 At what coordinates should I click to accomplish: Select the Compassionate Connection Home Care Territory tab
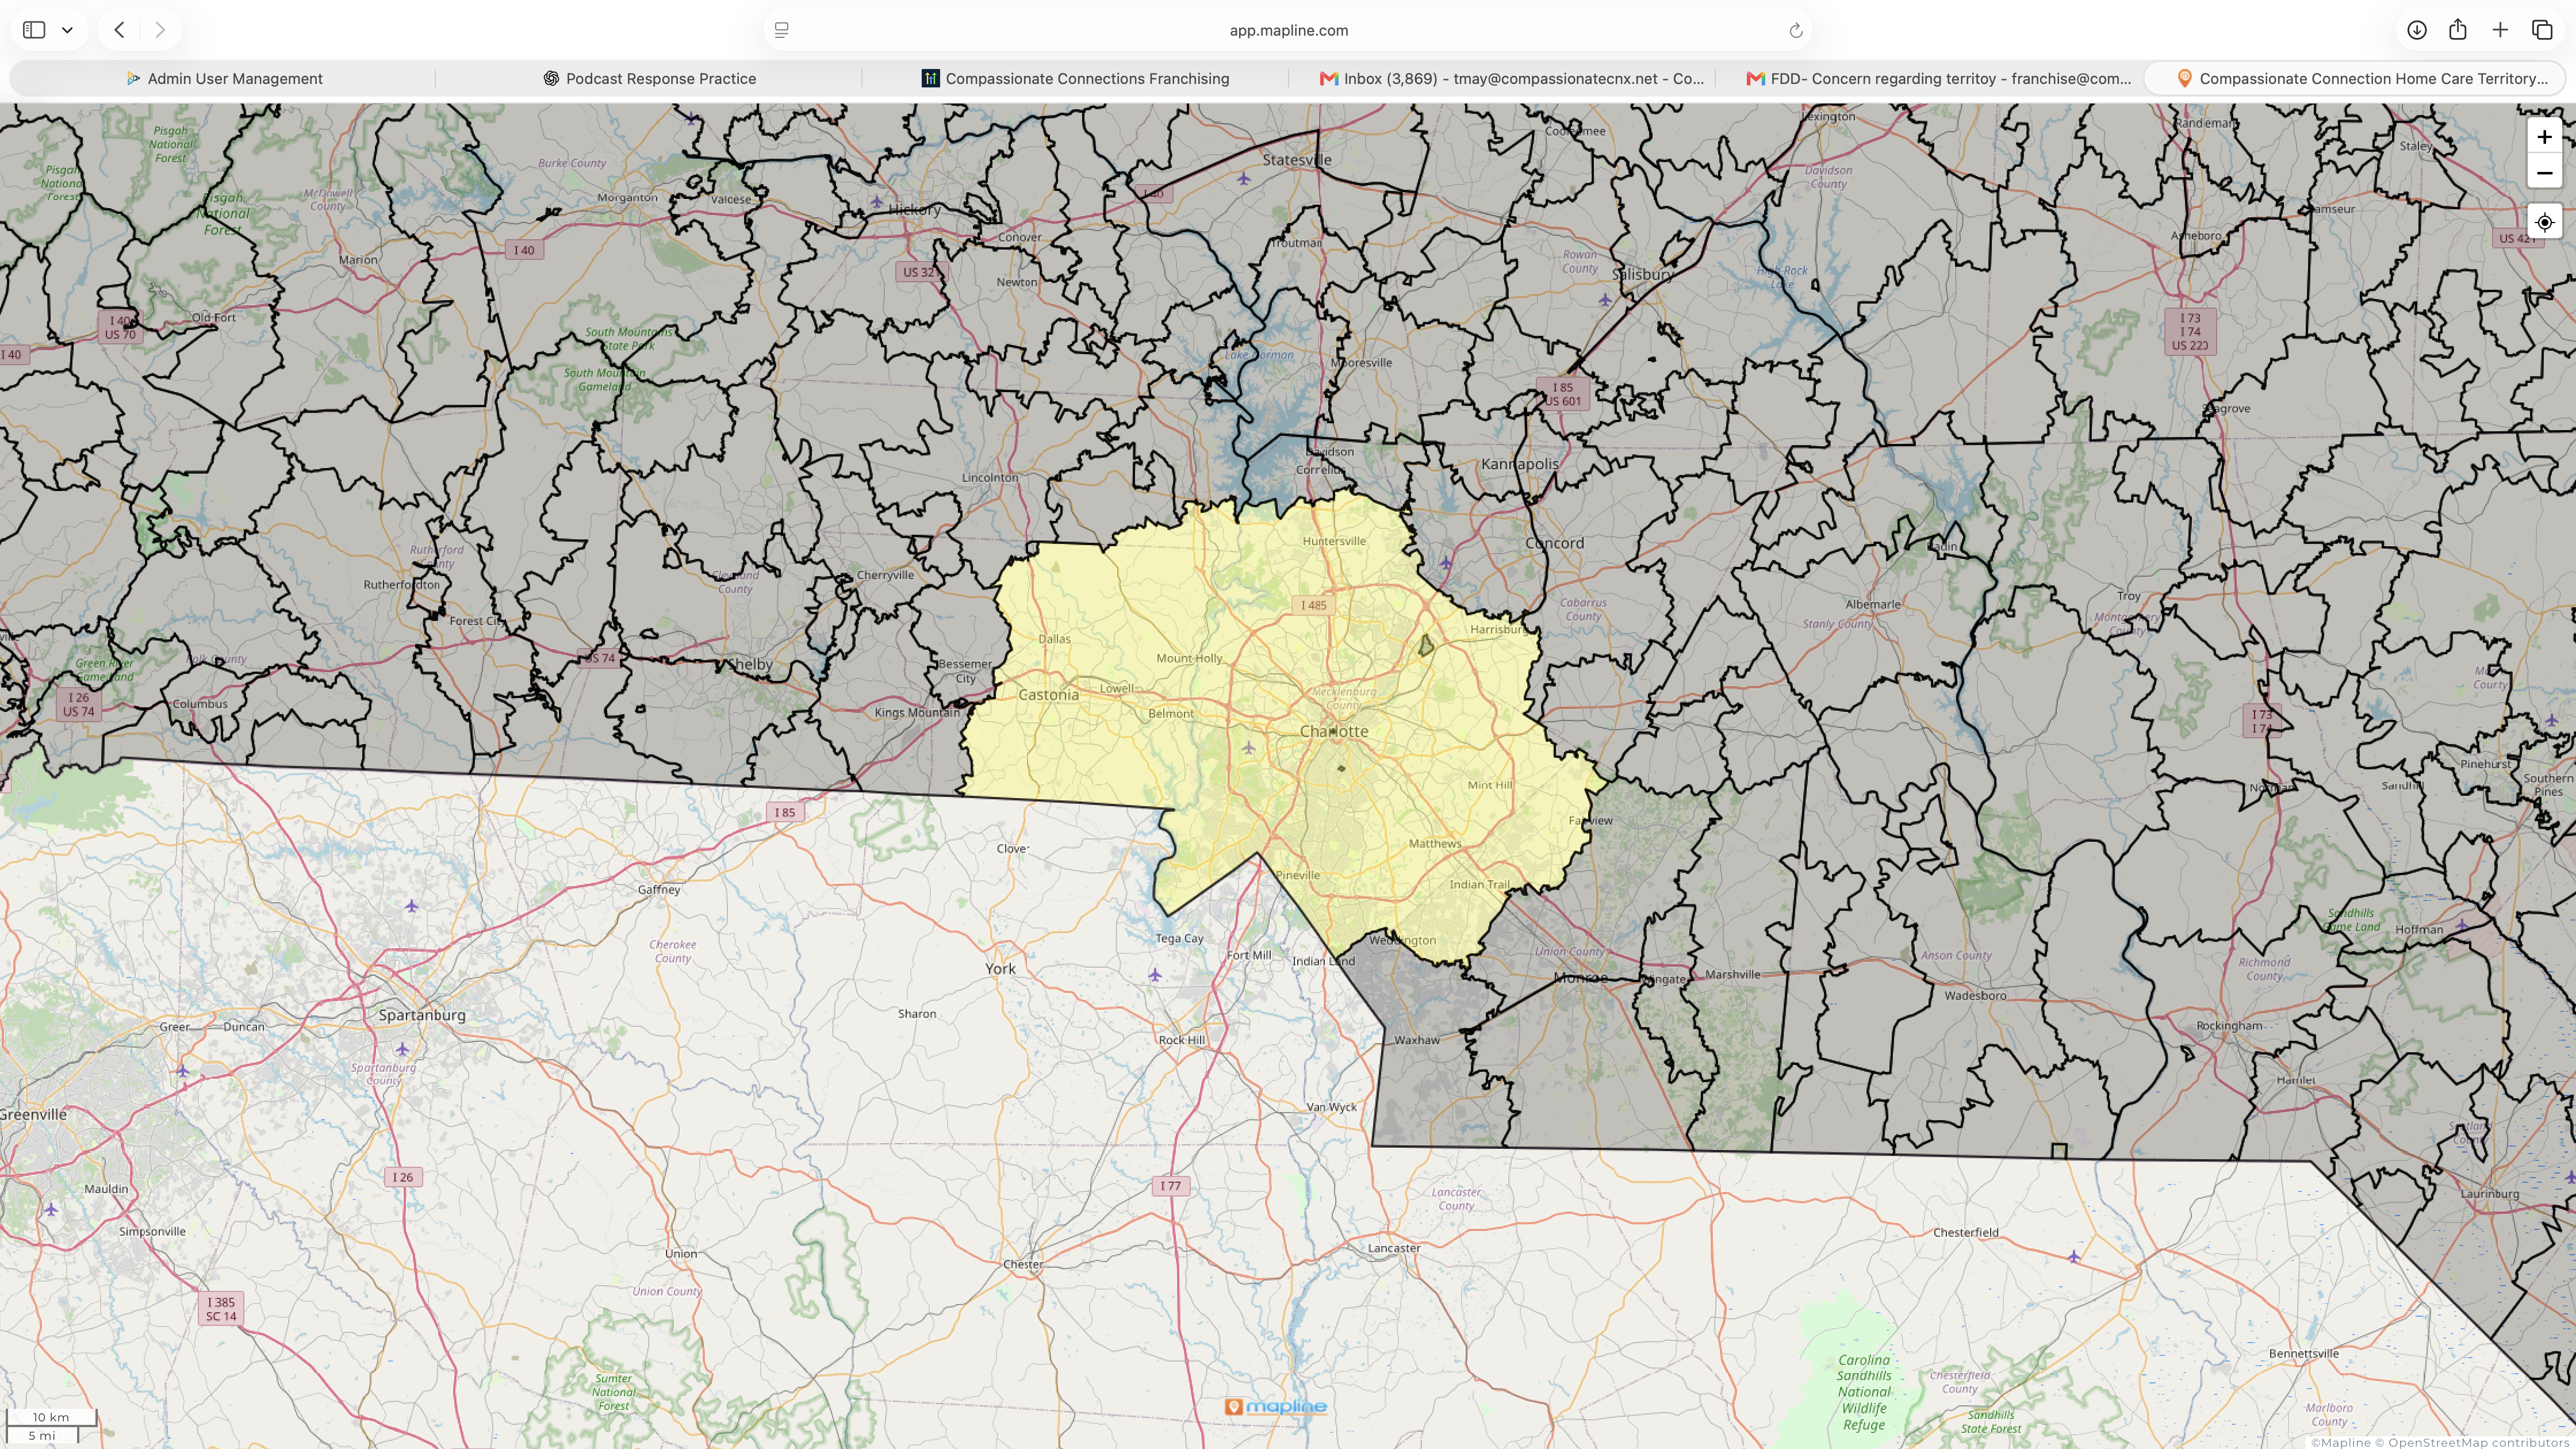[x=2354, y=78]
